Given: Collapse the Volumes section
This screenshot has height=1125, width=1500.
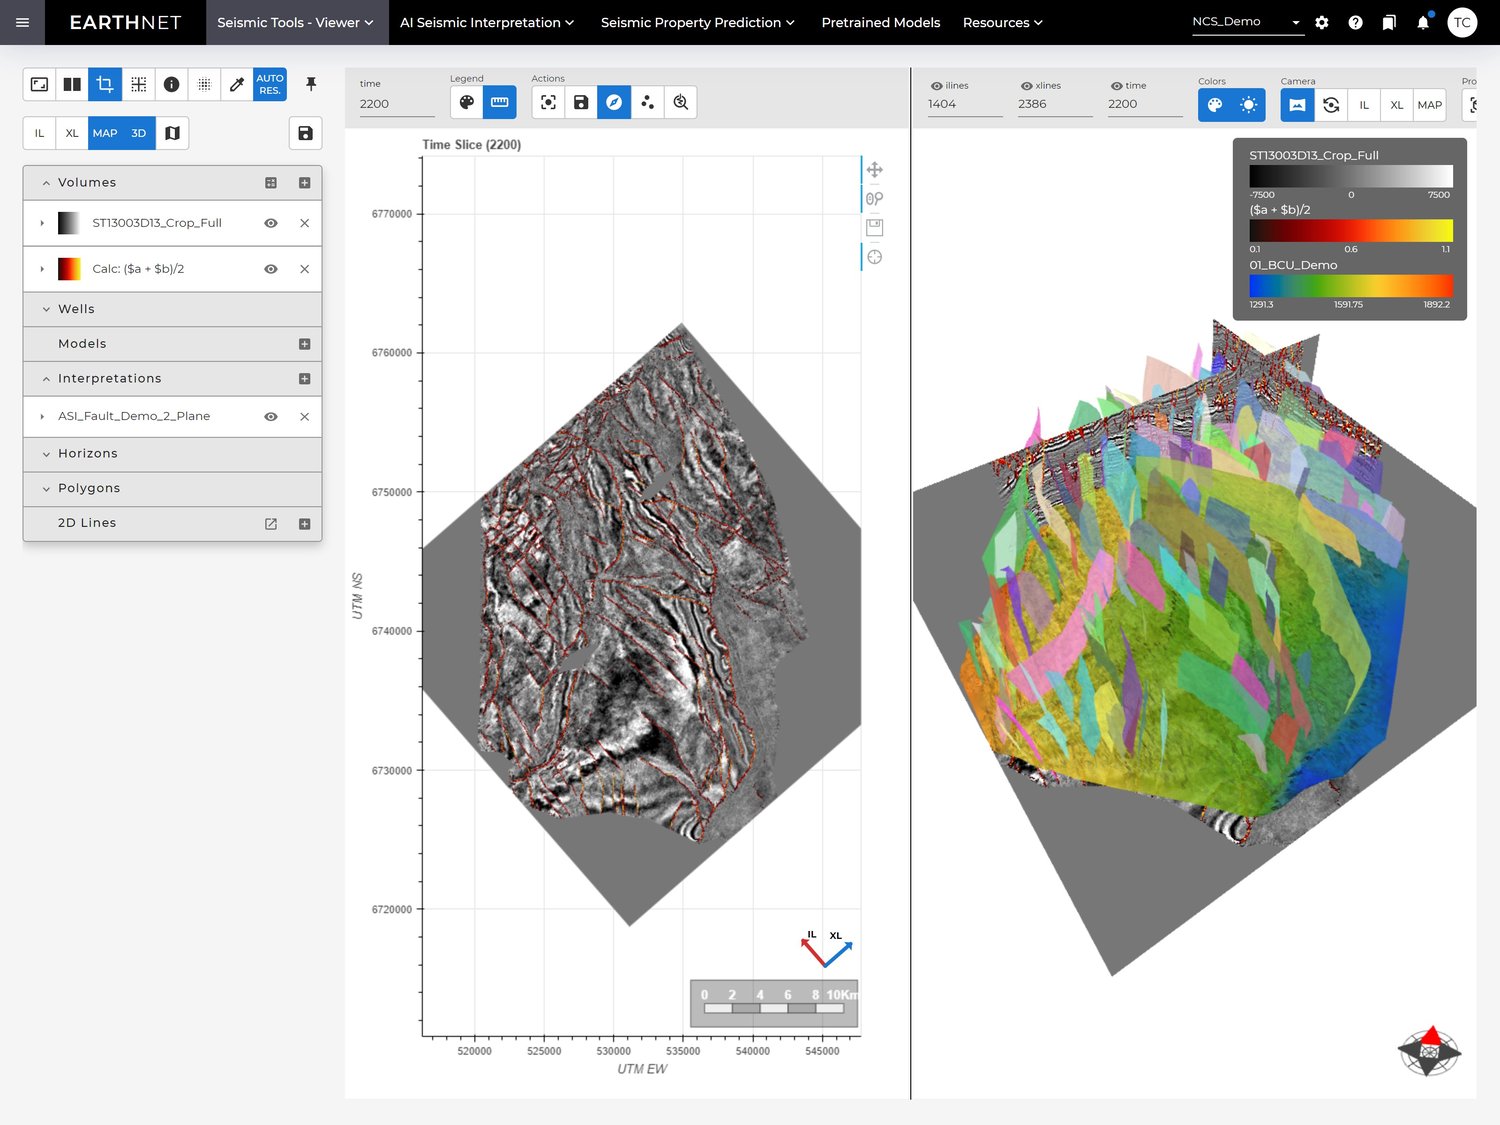Looking at the screenshot, I should coord(46,183).
